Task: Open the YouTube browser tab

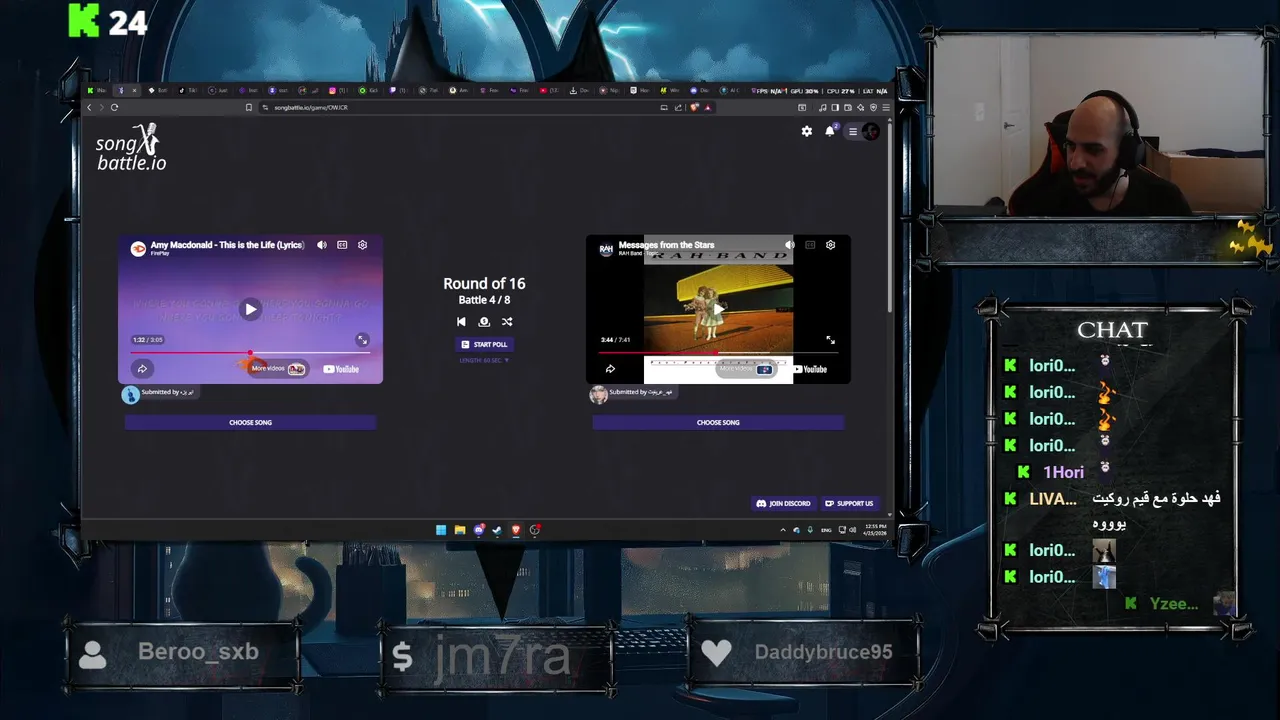Action: (x=550, y=90)
